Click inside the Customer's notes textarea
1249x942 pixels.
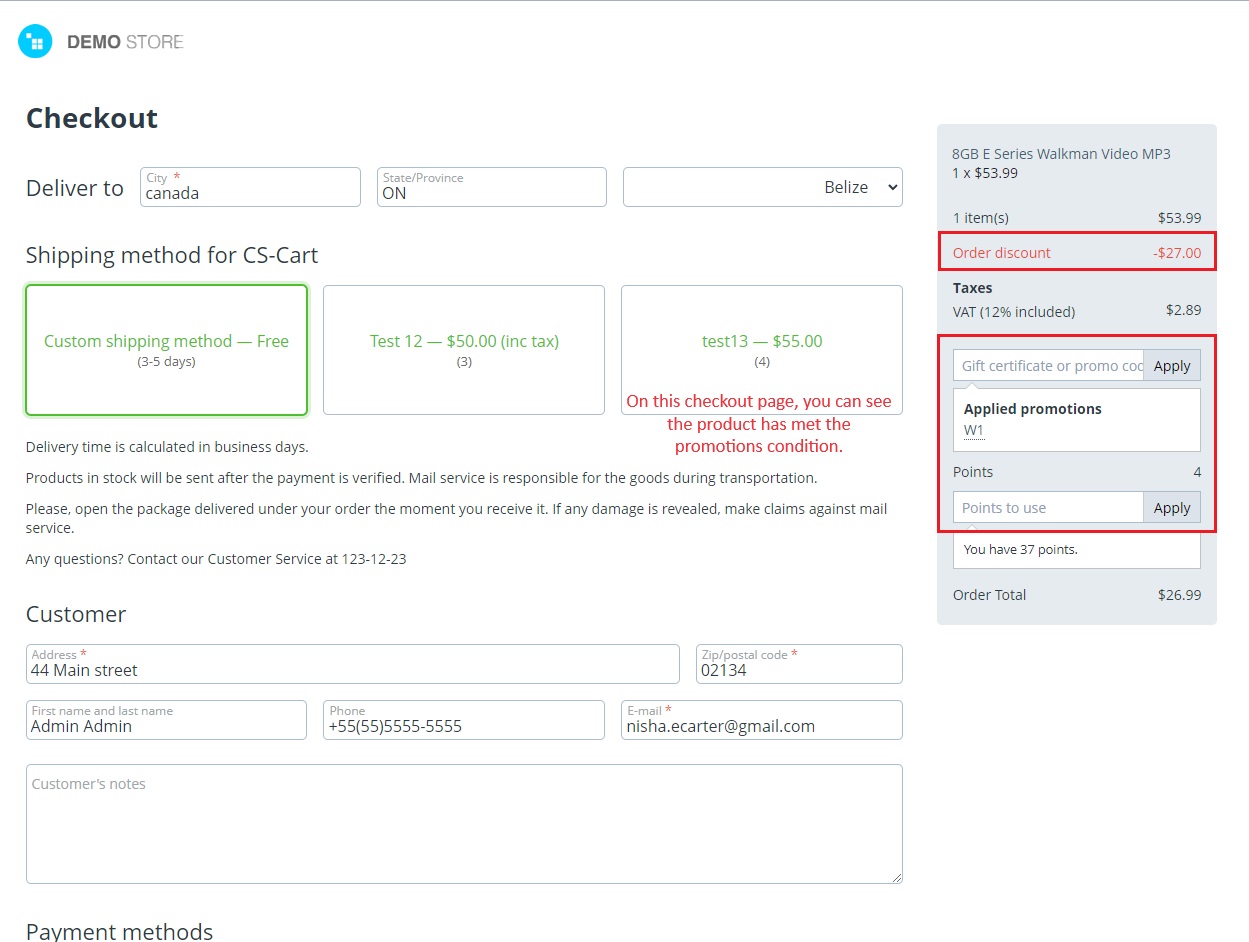(464, 824)
